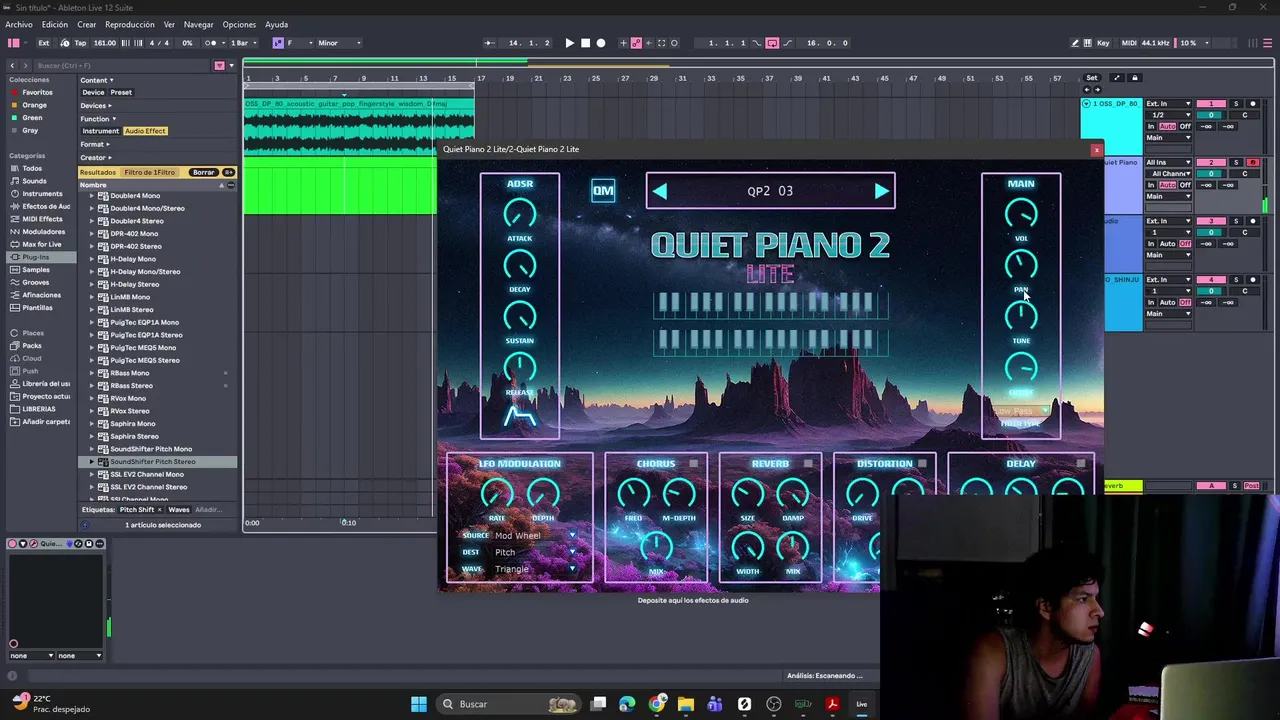Open the Max for Live category
The width and height of the screenshot is (1280, 720).
tap(42, 244)
